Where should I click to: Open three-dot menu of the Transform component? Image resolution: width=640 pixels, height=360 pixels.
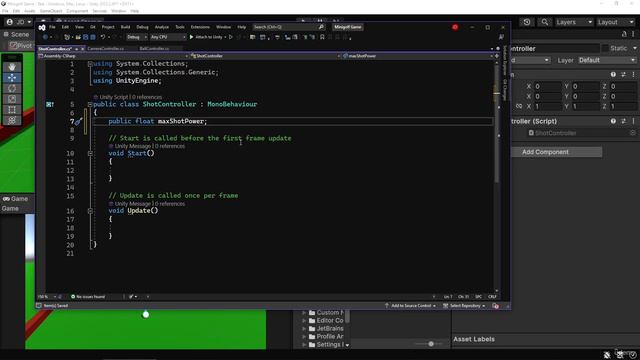[633, 75]
